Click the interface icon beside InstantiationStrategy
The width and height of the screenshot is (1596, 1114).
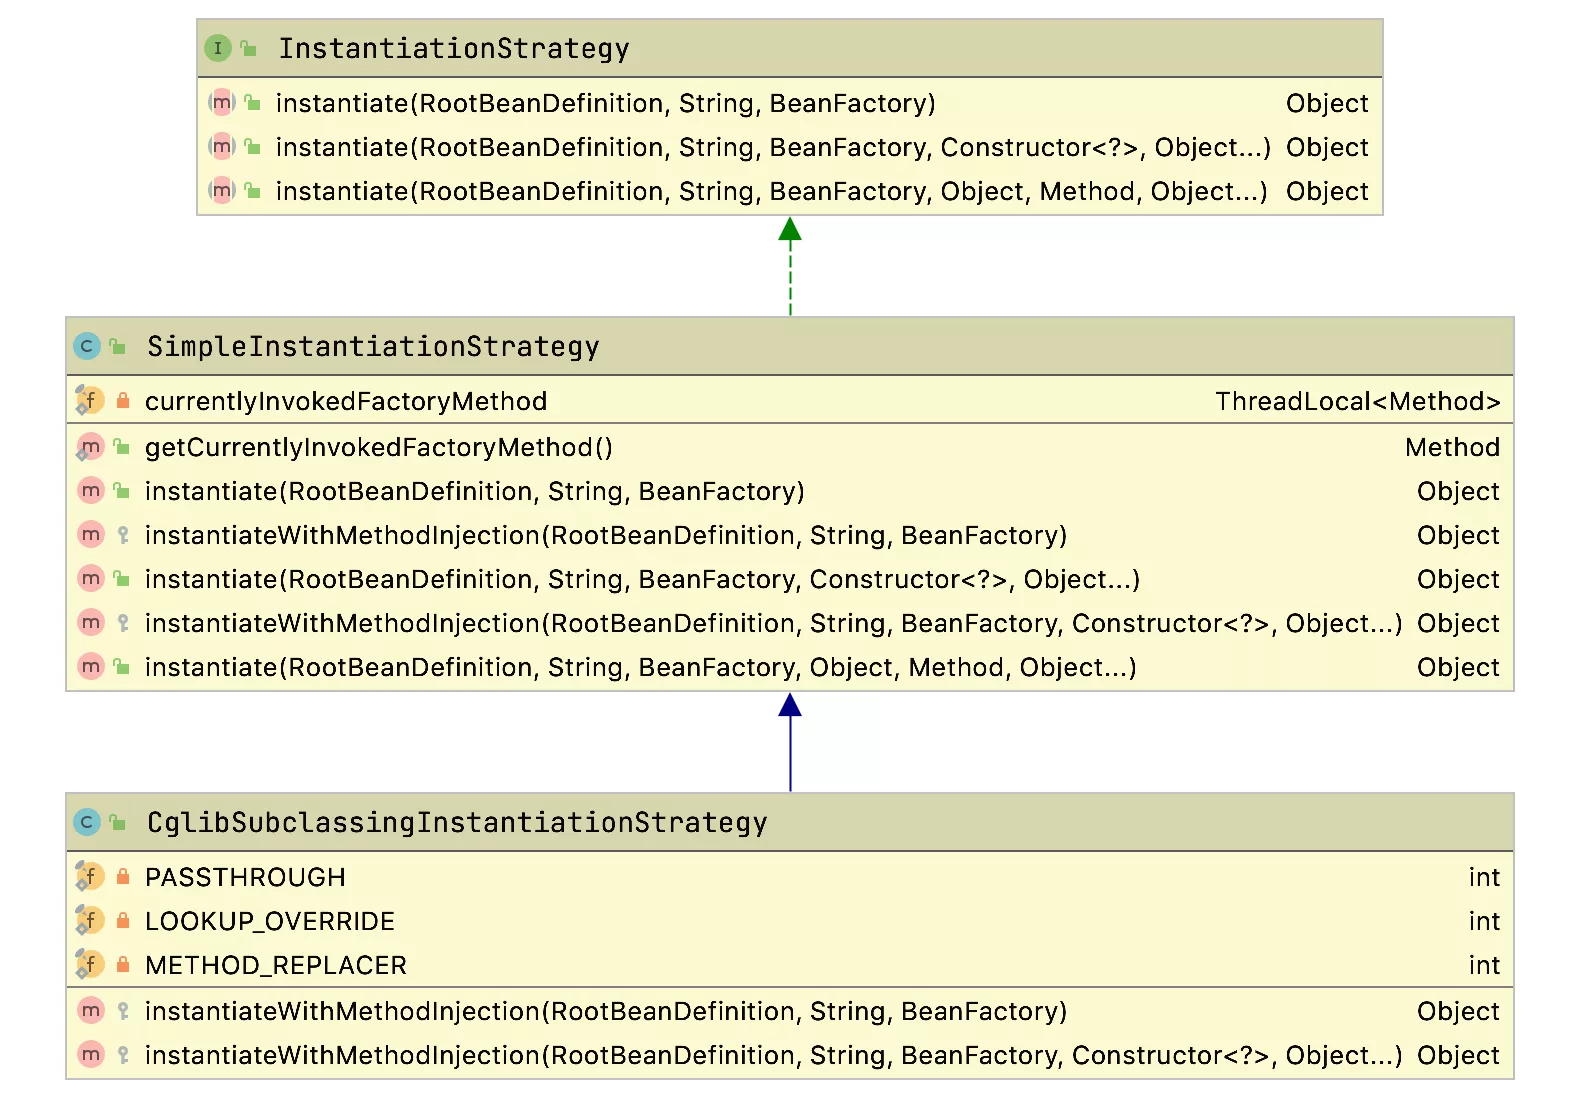217,48
